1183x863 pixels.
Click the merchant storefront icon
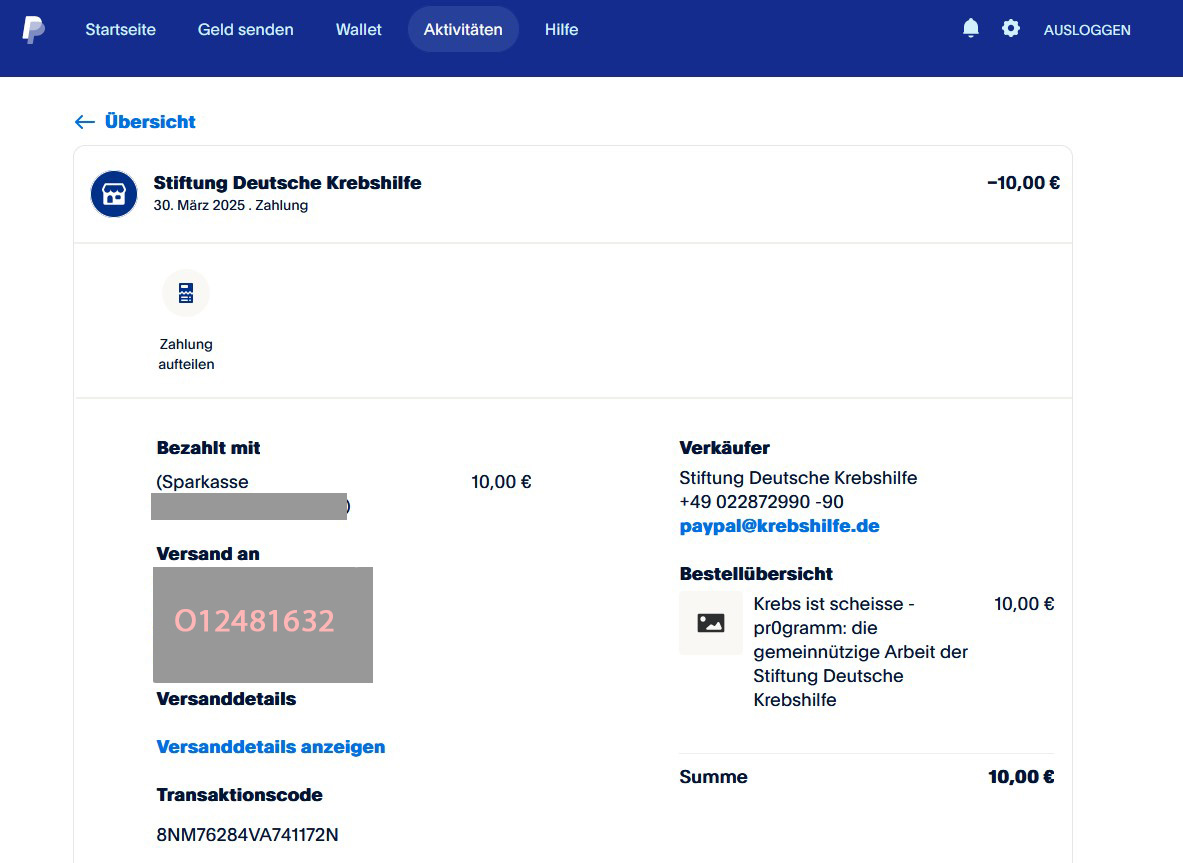coord(114,194)
